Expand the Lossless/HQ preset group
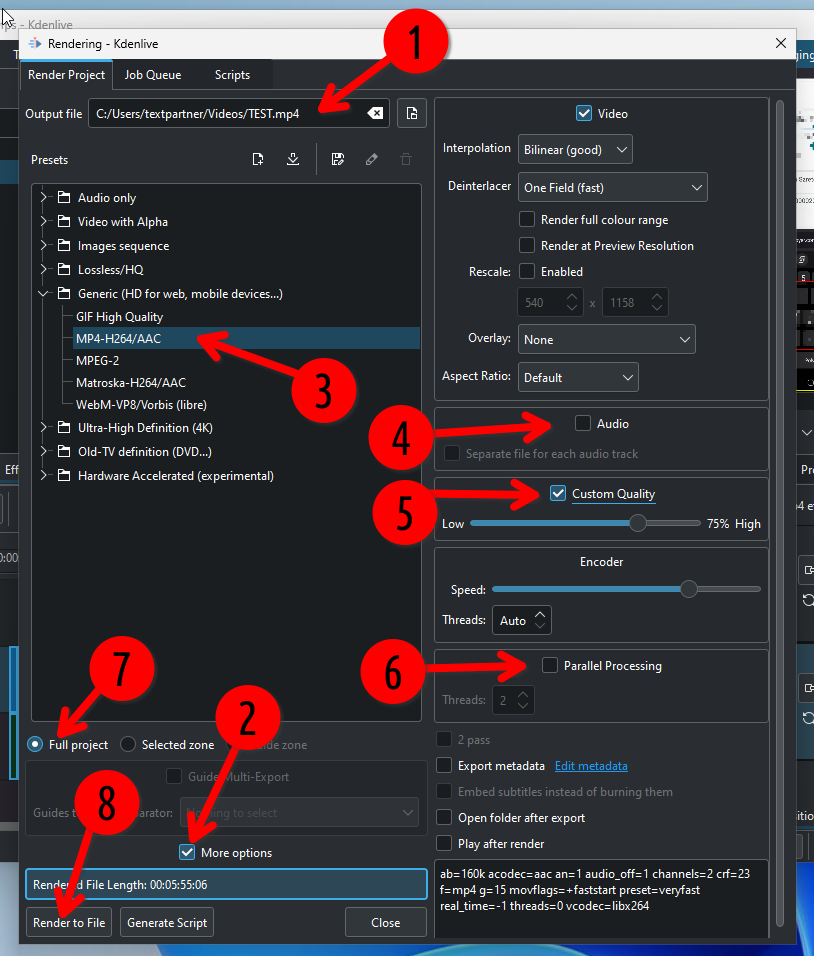Screen dimensions: 814x956 click(x=43, y=269)
